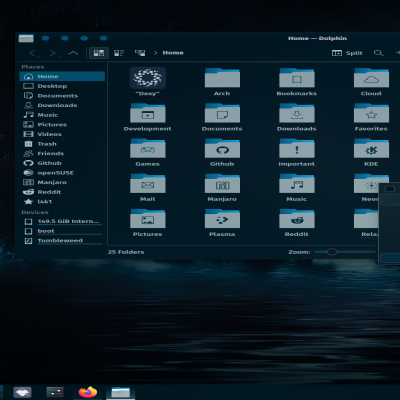
Task: Select the Mail folder icon
Action: tap(148, 183)
